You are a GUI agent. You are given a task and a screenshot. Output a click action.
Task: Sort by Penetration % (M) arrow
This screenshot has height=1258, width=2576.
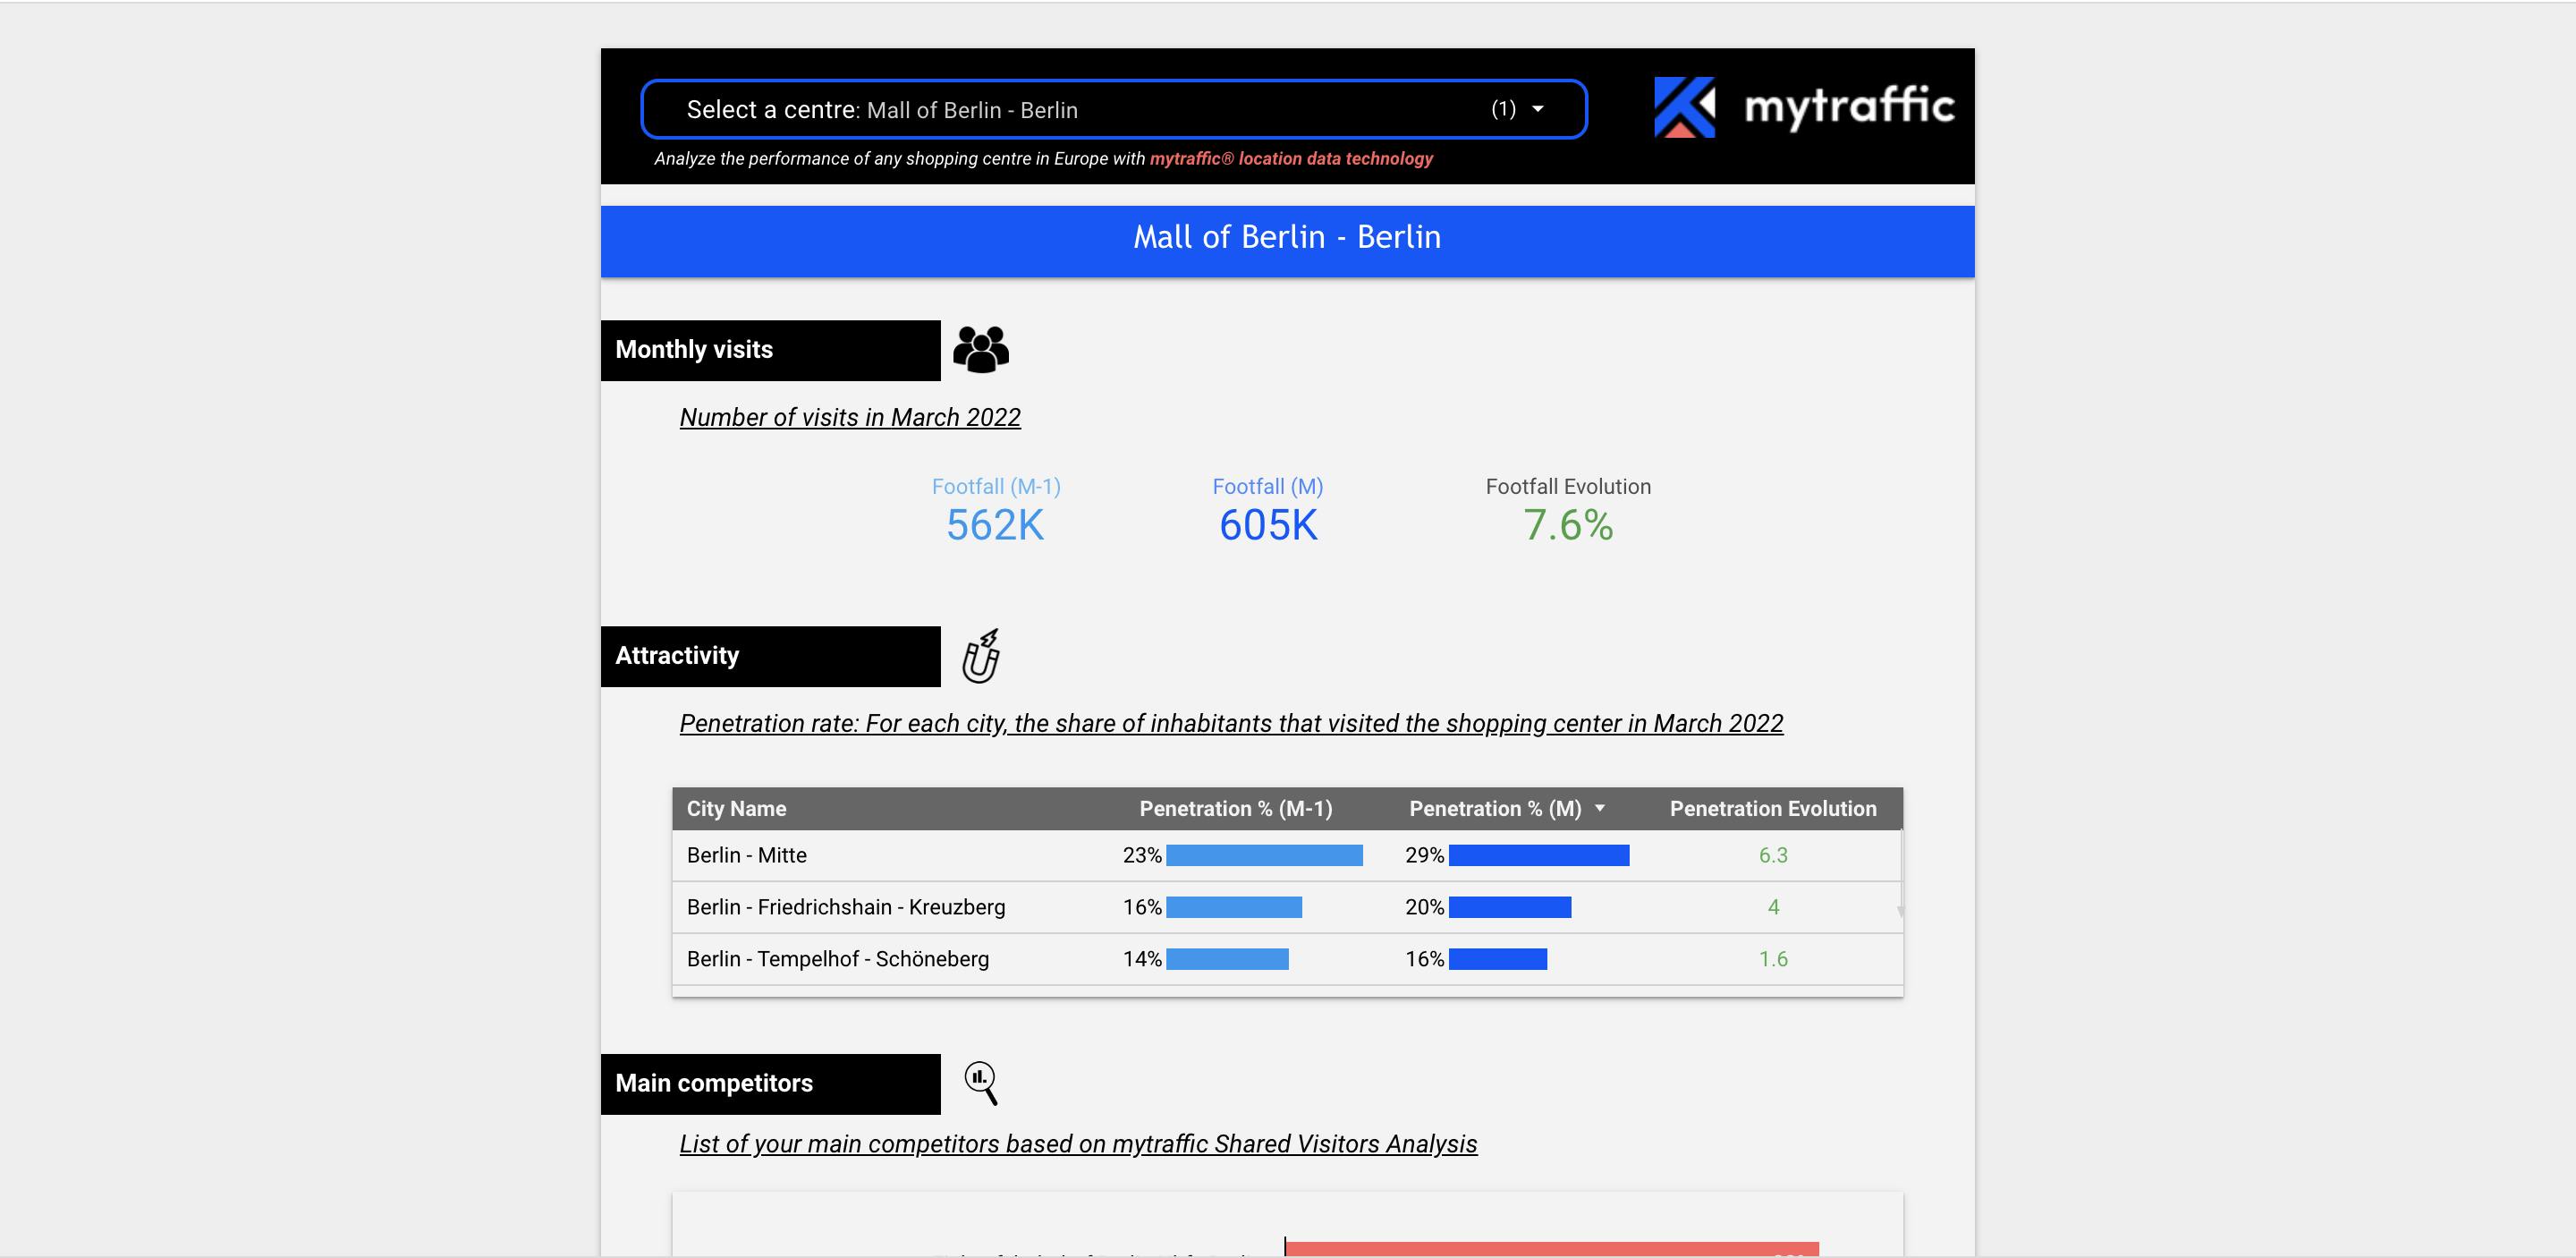coord(1599,808)
